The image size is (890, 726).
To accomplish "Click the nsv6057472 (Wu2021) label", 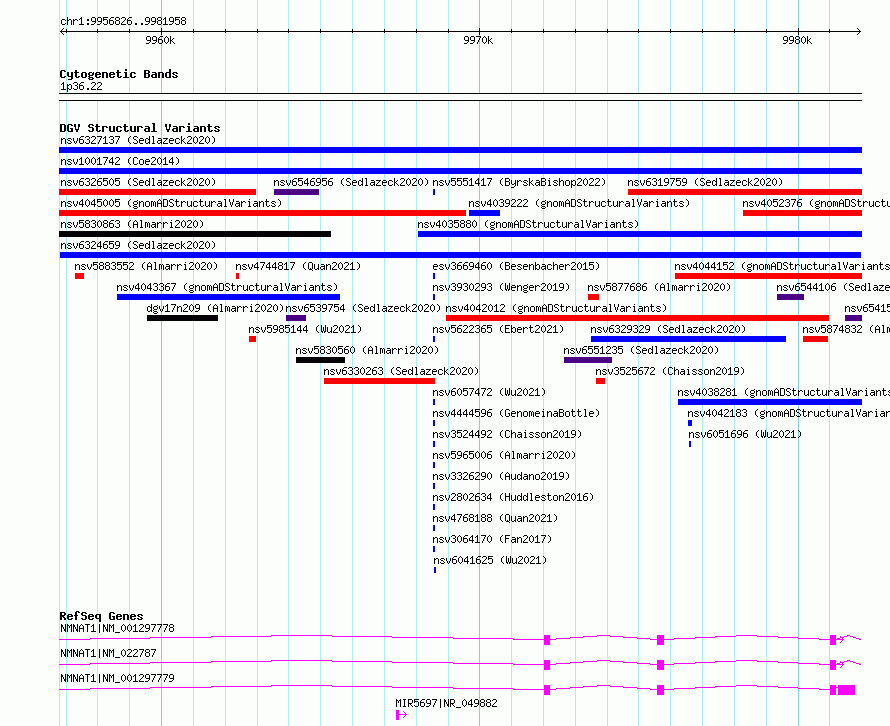I will (x=489, y=392).
